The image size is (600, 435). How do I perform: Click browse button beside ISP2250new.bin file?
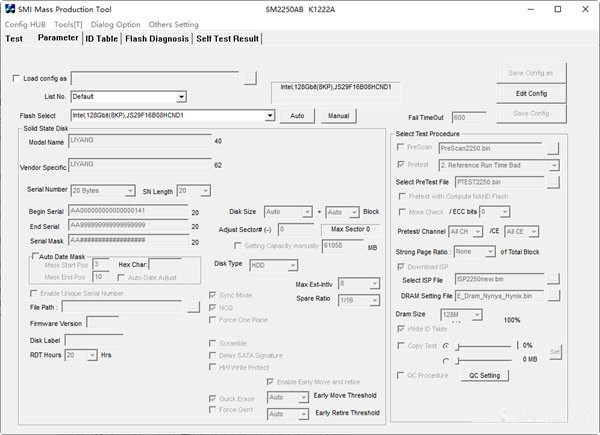551,279
